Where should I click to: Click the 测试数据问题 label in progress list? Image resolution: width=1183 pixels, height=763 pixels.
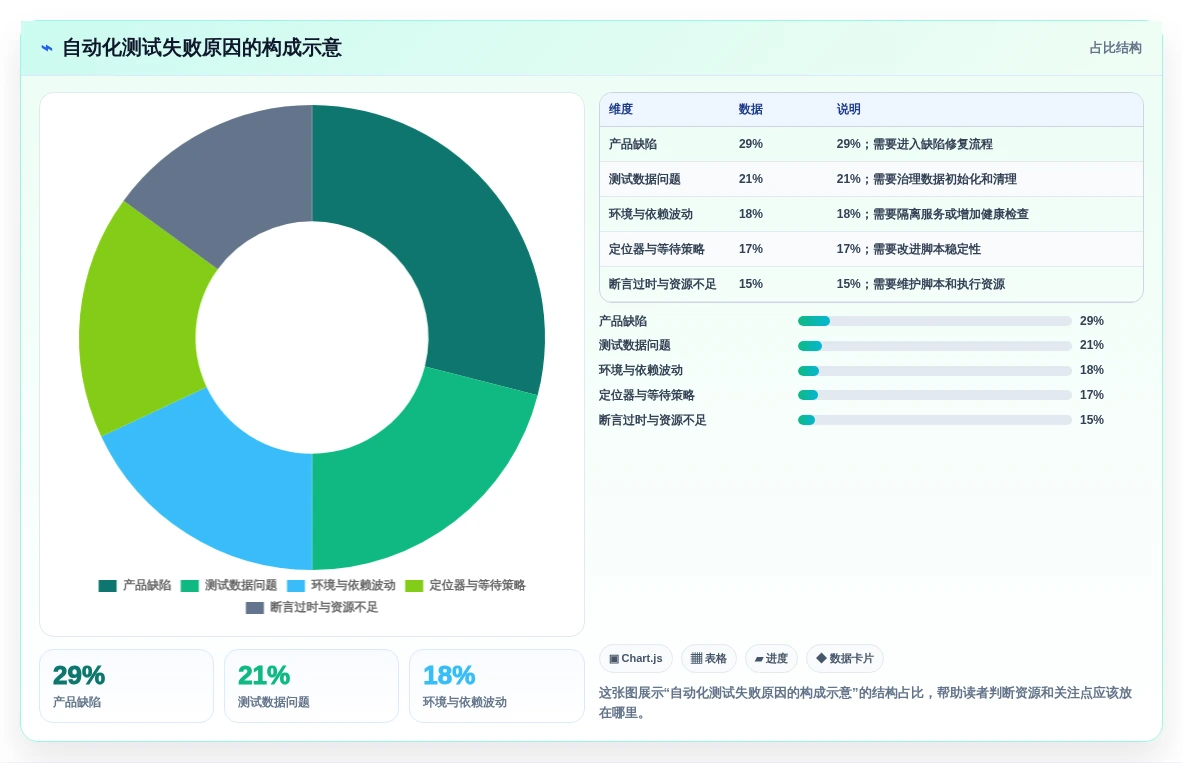(x=635, y=346)
